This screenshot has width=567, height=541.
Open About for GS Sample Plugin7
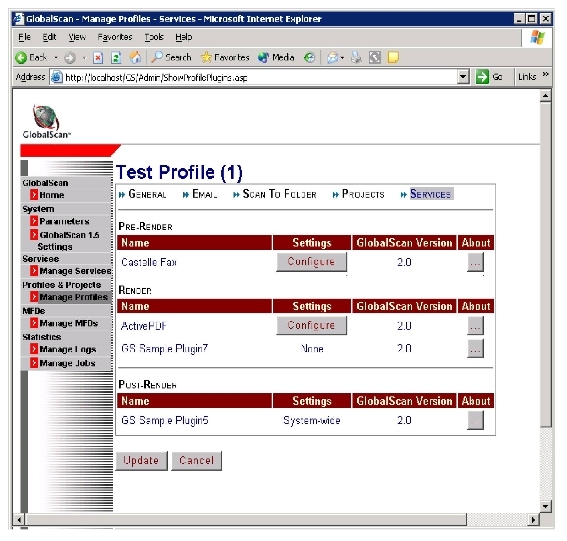475,349
